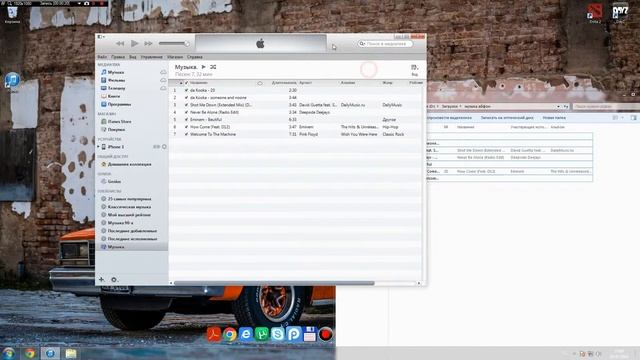Screen dimensions: 640x360
Task: Click the cloud column header icon
Action: [260, 83]
